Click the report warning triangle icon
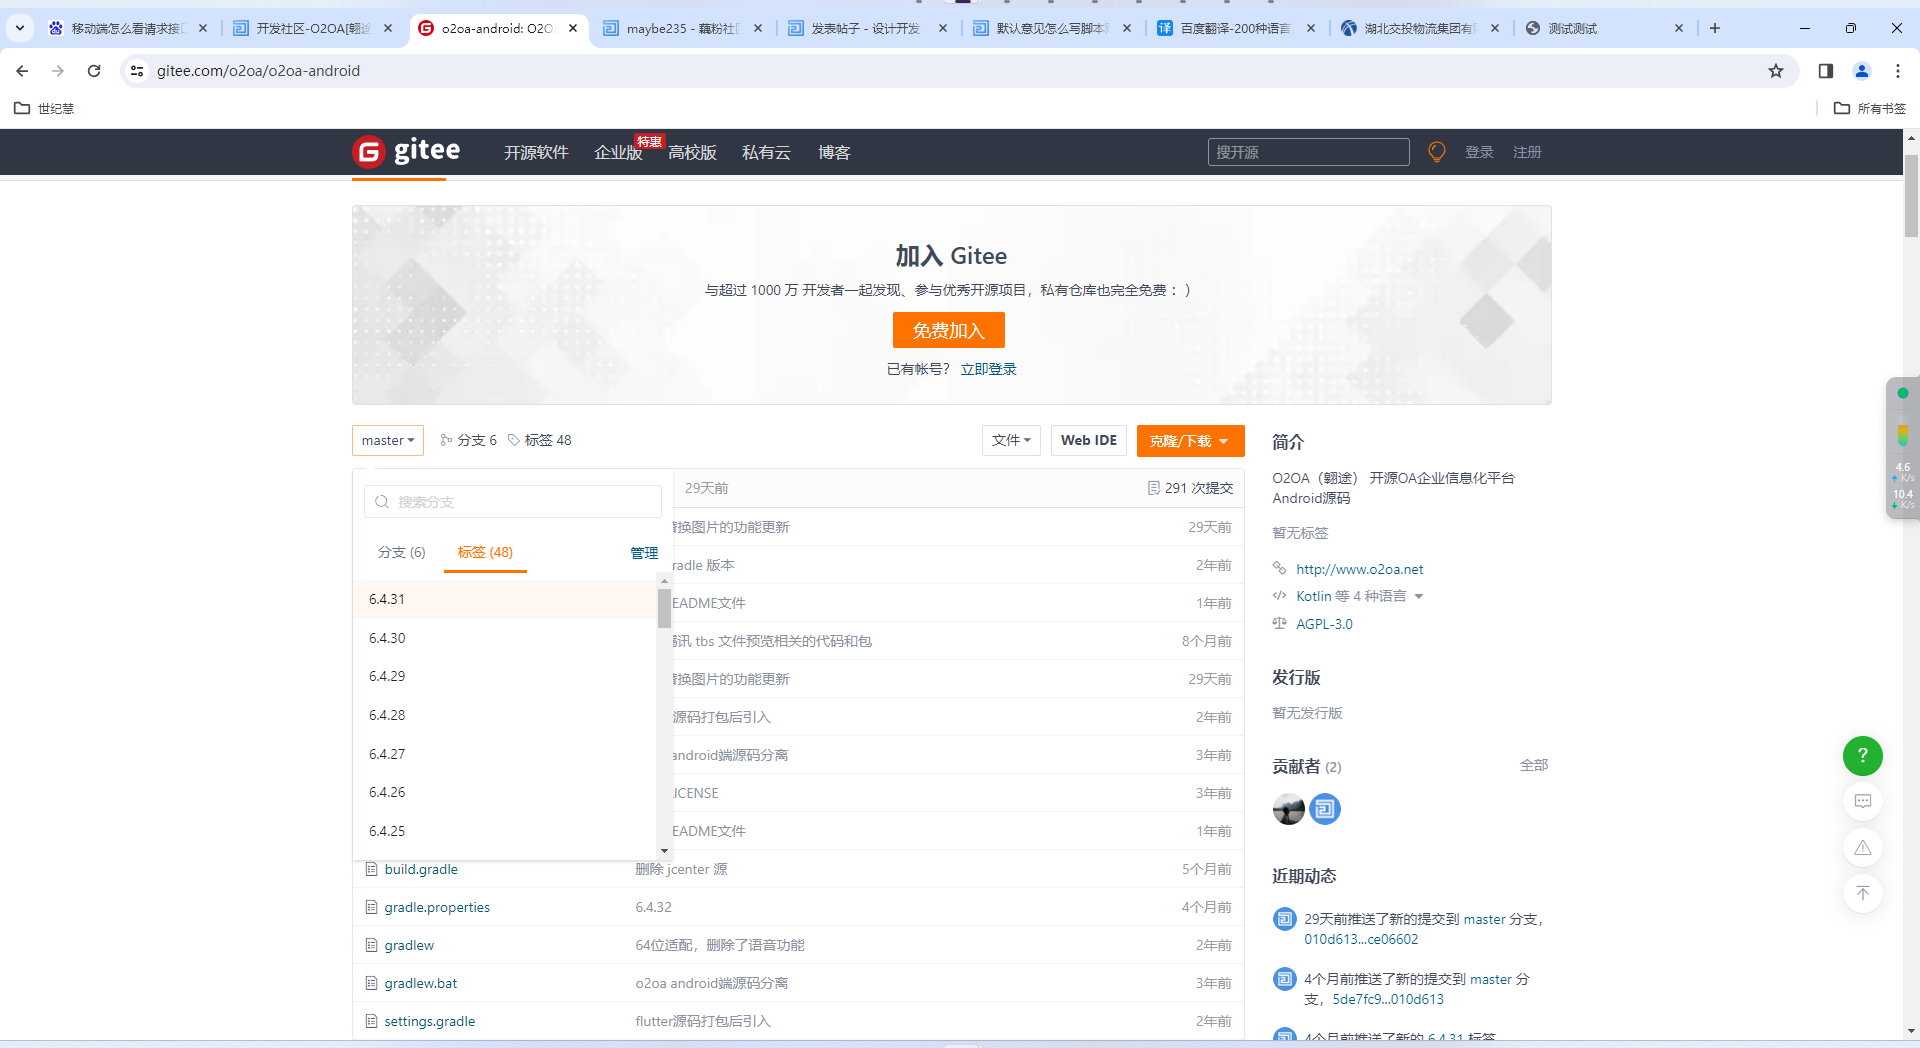The width and height of the screenshot is (1920, 1048). (1863, 848)
